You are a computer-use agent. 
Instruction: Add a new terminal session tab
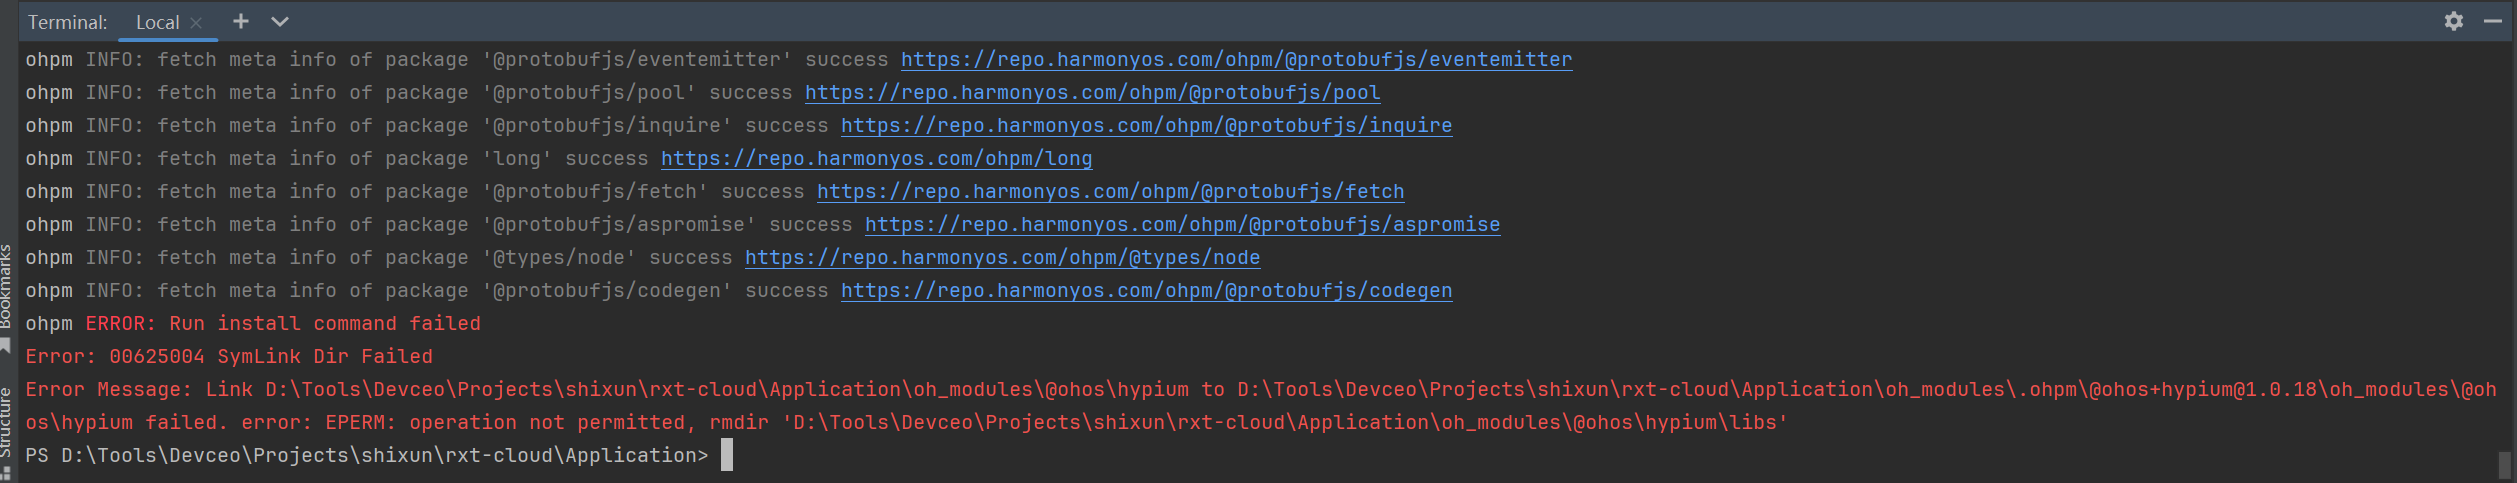pos(241,21)
